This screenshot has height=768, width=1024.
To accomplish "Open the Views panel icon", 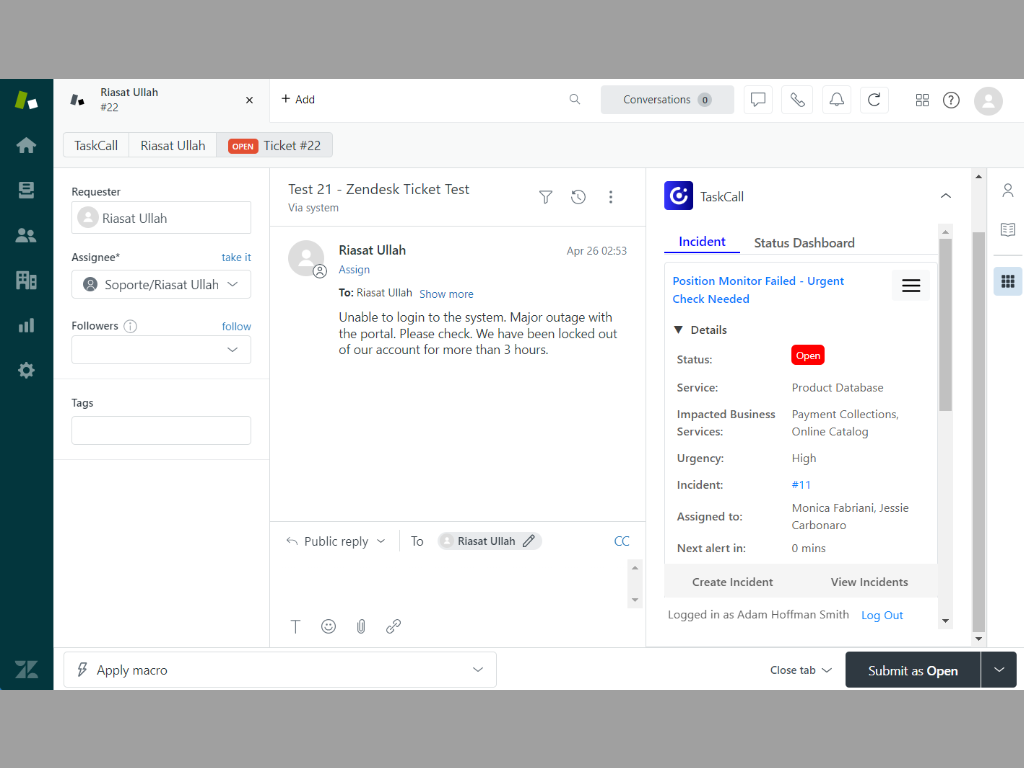I will pyautogui.click(x=26, y=189).
